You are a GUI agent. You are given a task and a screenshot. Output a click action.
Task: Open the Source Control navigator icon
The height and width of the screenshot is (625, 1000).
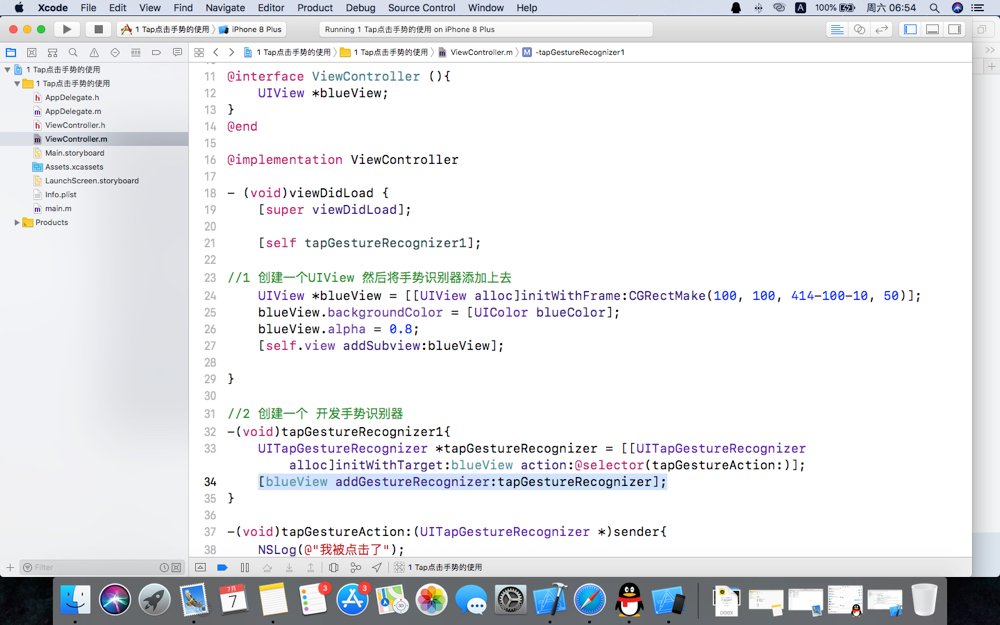point(31,52)
